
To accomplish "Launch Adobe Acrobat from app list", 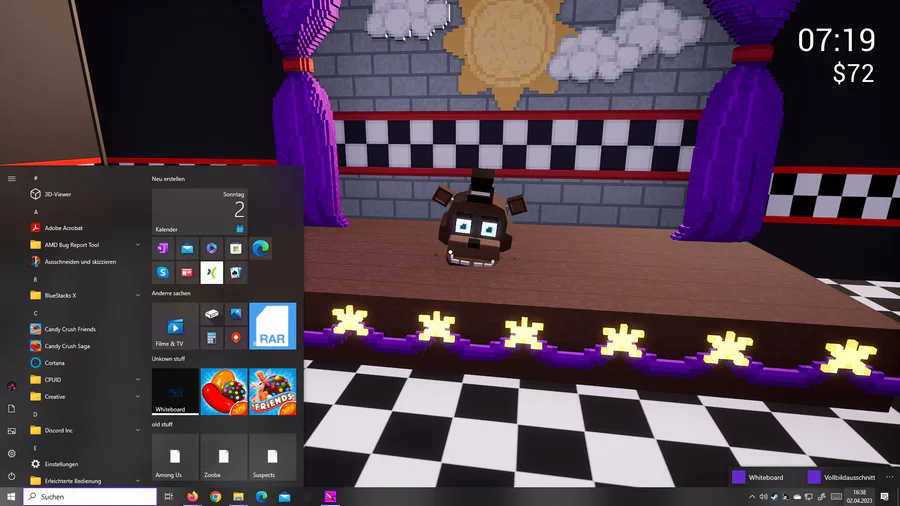I will [x=85, y=228].
